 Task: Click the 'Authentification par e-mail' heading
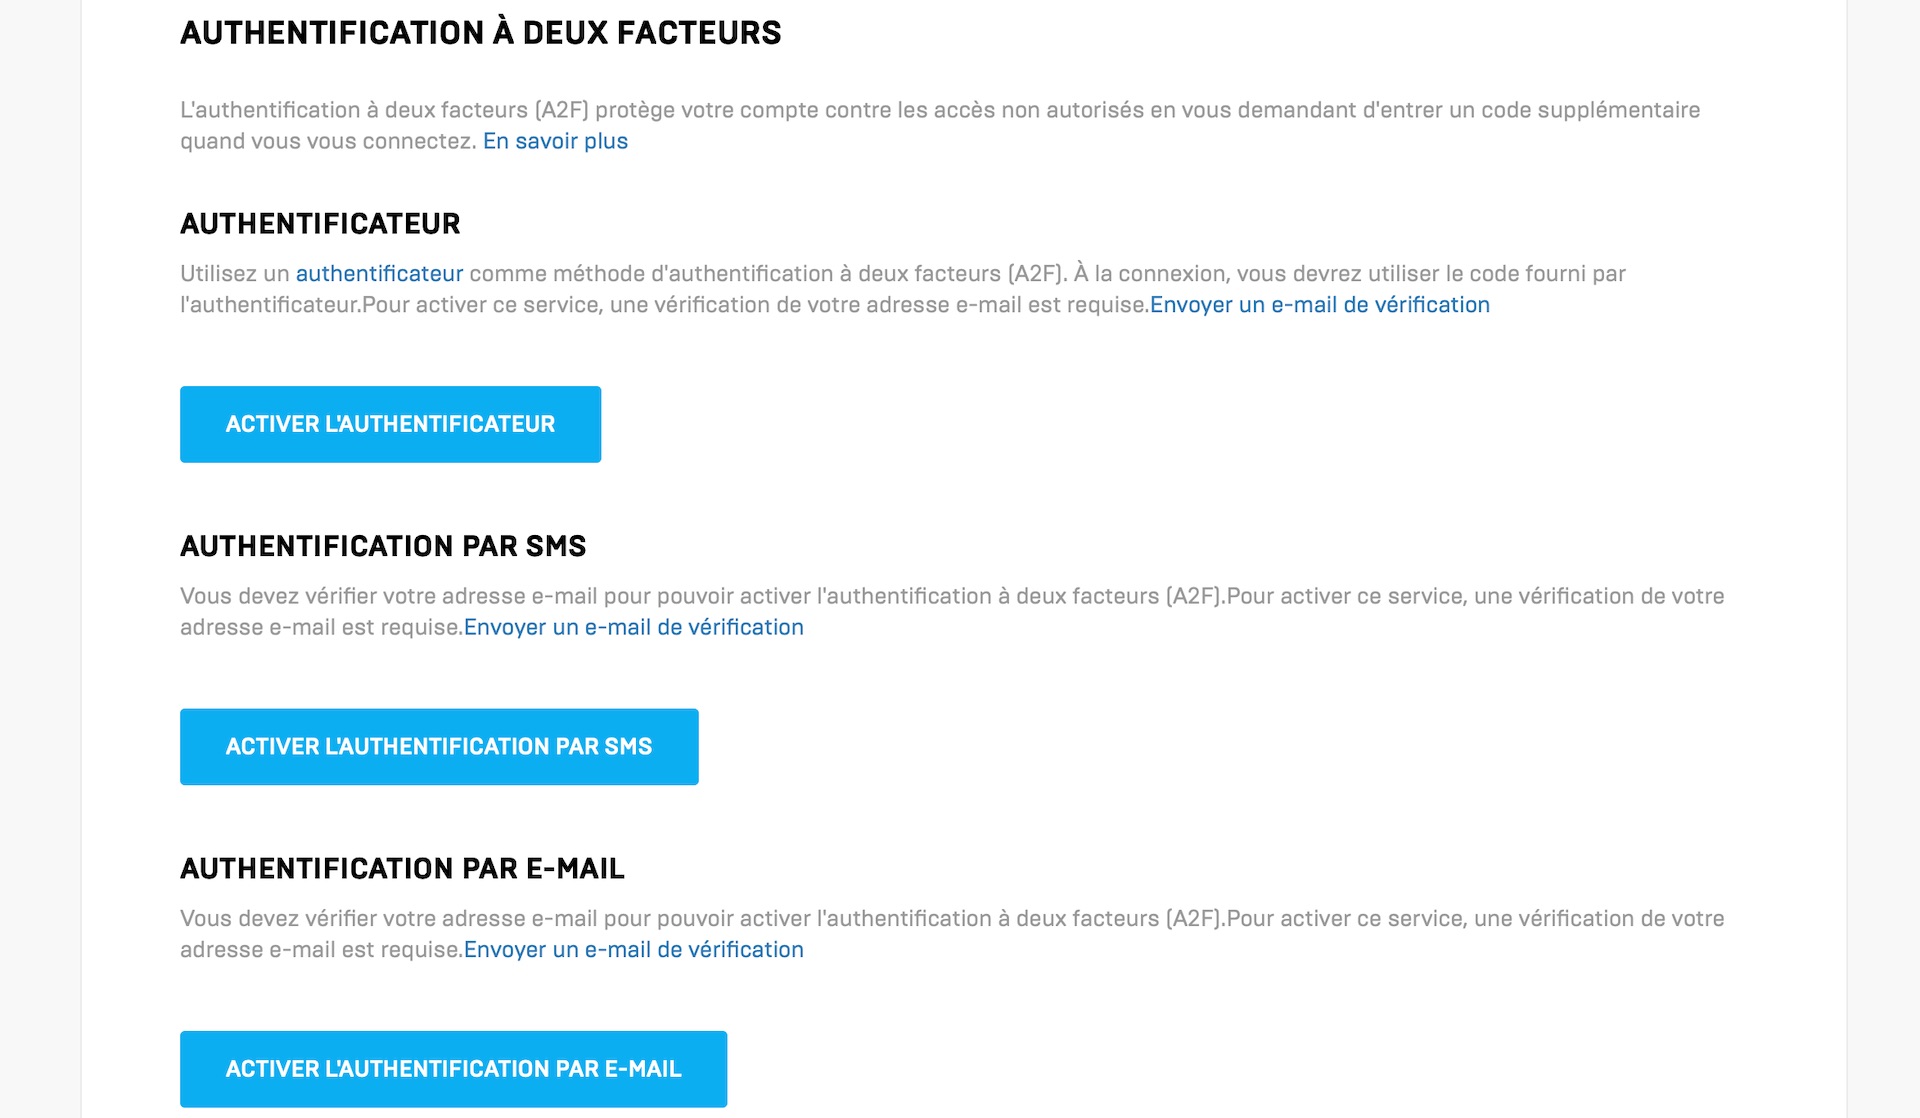[402, 868]
